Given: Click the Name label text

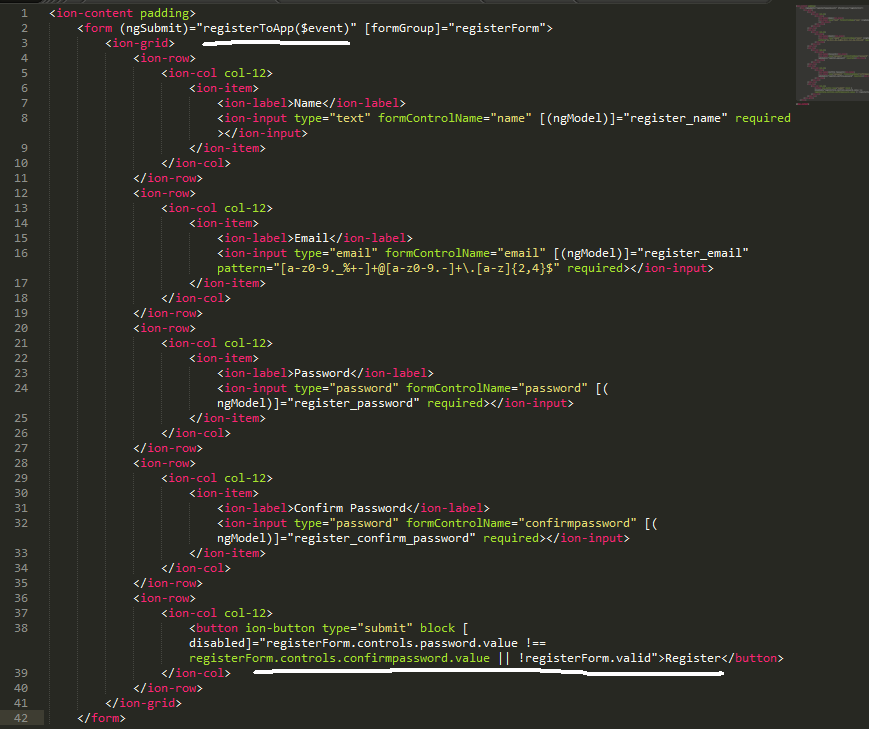Looking at the screenshot, I should pyautogui.click(x=307, y=103).
